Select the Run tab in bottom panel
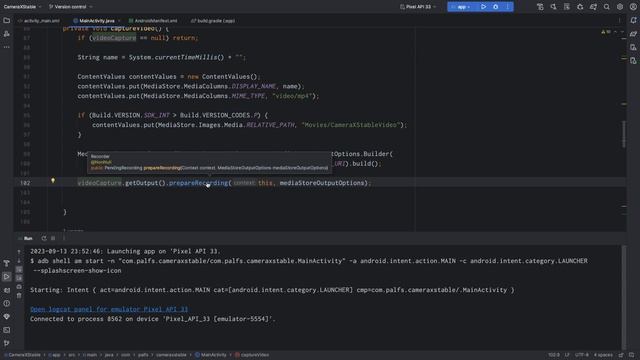 point(28,238)
